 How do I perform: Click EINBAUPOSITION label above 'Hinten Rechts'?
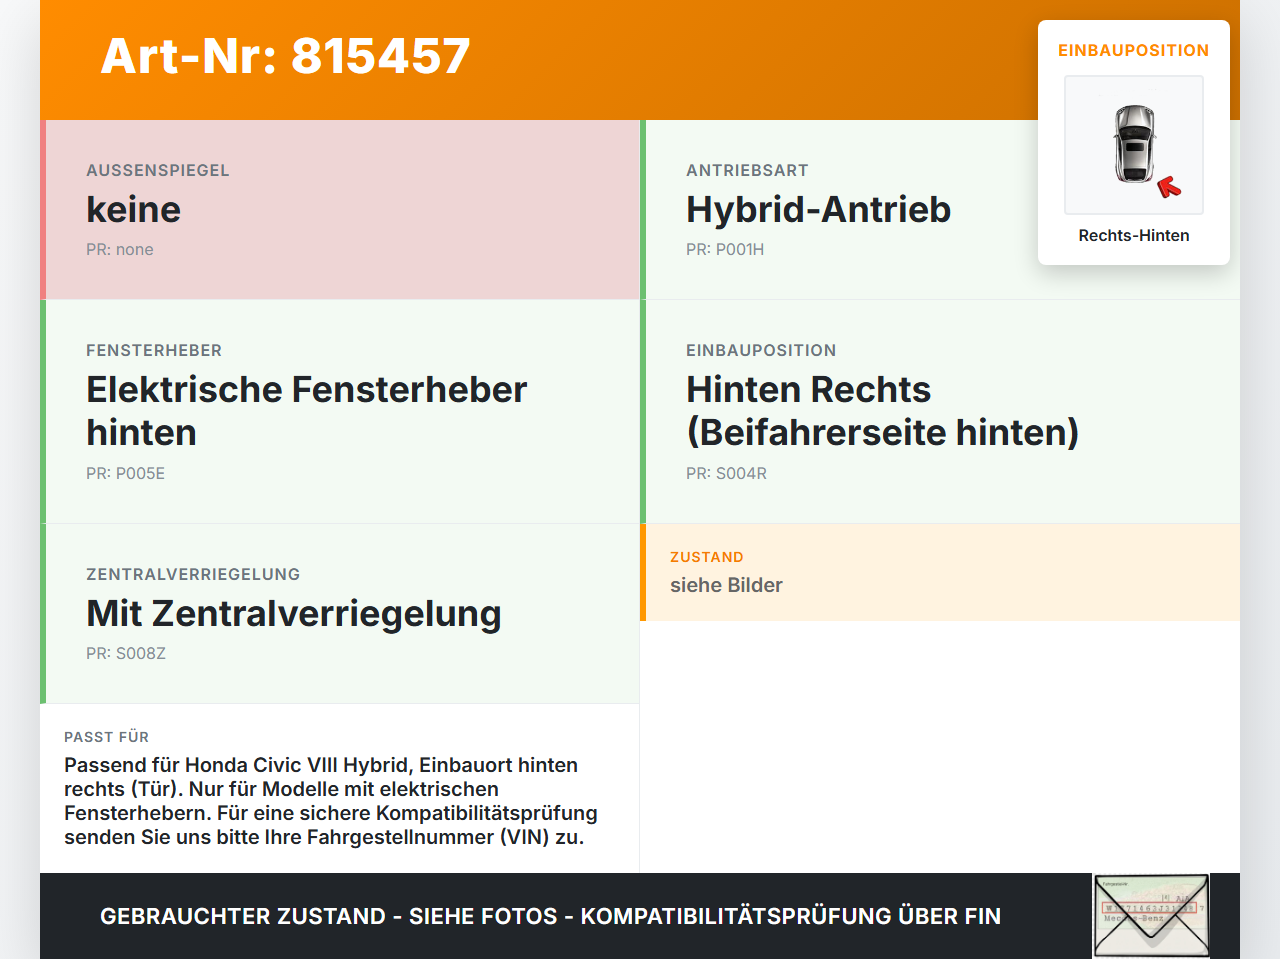tap(761, 350)
